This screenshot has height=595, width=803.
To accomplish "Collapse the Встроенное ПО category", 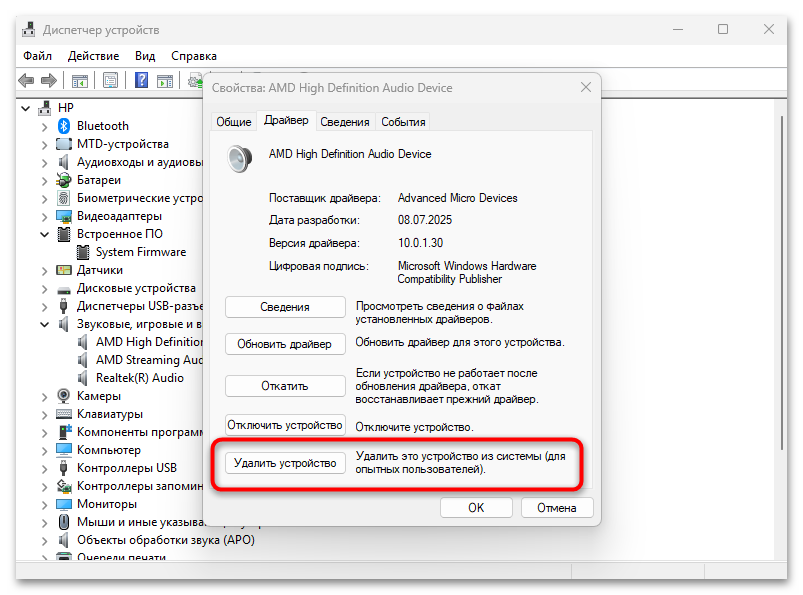I will 45,235.
